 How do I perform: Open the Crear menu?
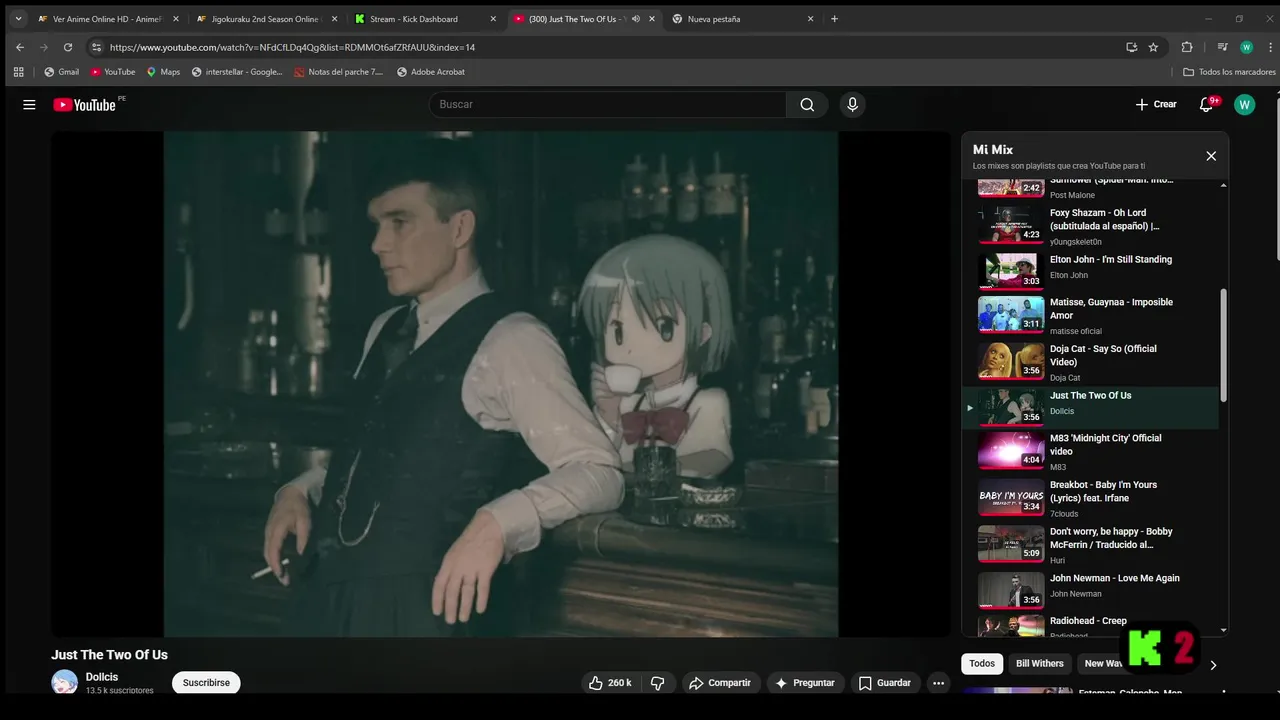click(x=1156, y=105)
